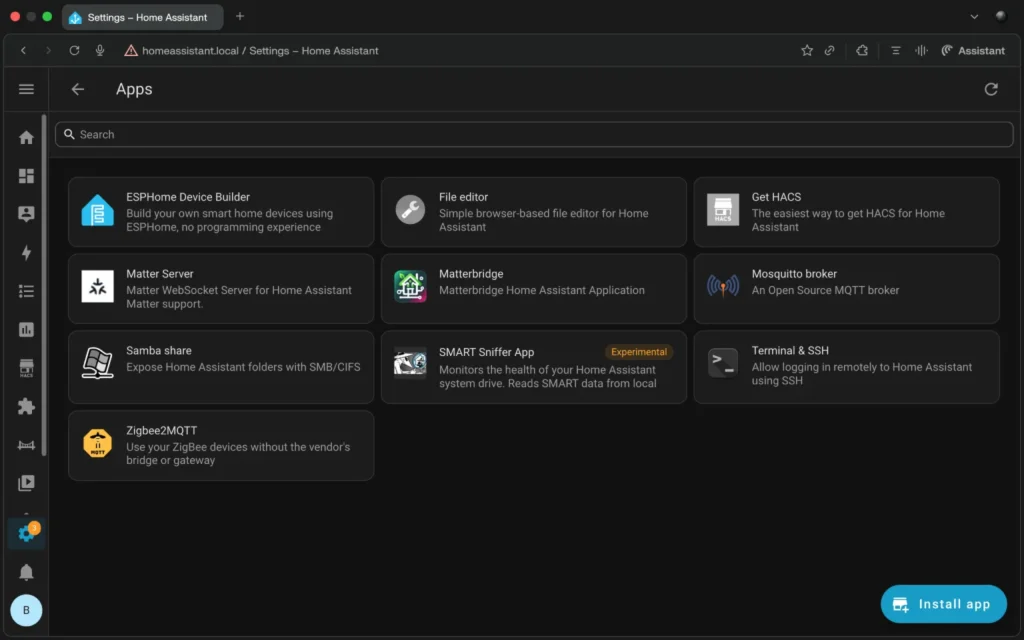Focus the Search apps field

(x=534, y=135)
